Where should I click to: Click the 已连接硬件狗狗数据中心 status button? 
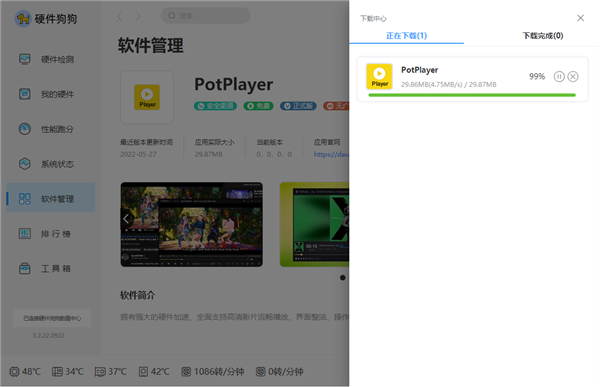pos(52,318)
